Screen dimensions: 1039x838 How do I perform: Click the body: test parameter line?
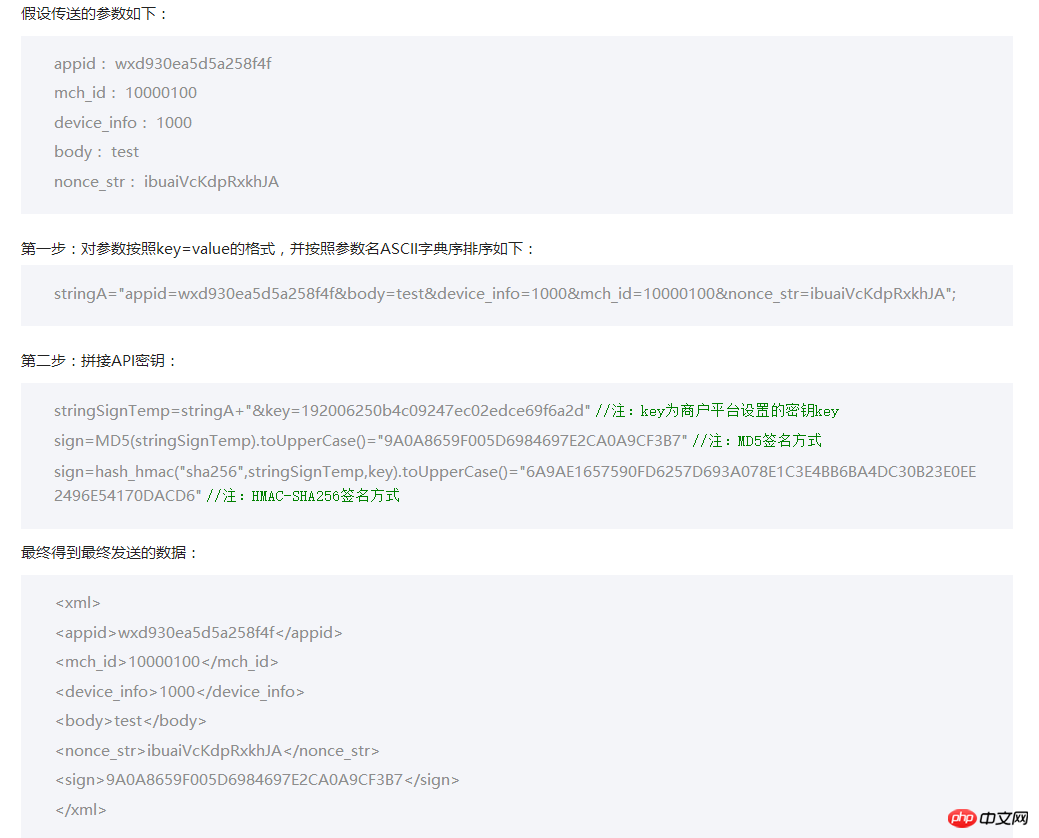[x=96, y=152]
